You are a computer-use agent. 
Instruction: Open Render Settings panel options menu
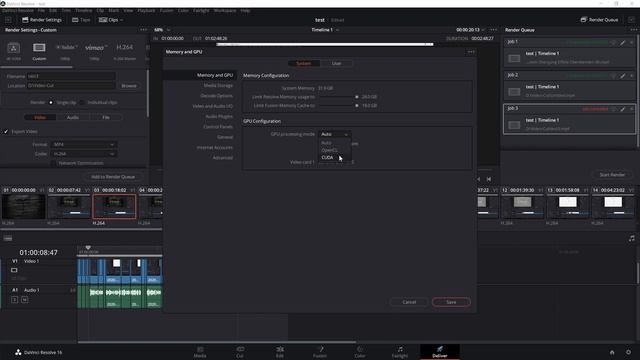point(143,30)
